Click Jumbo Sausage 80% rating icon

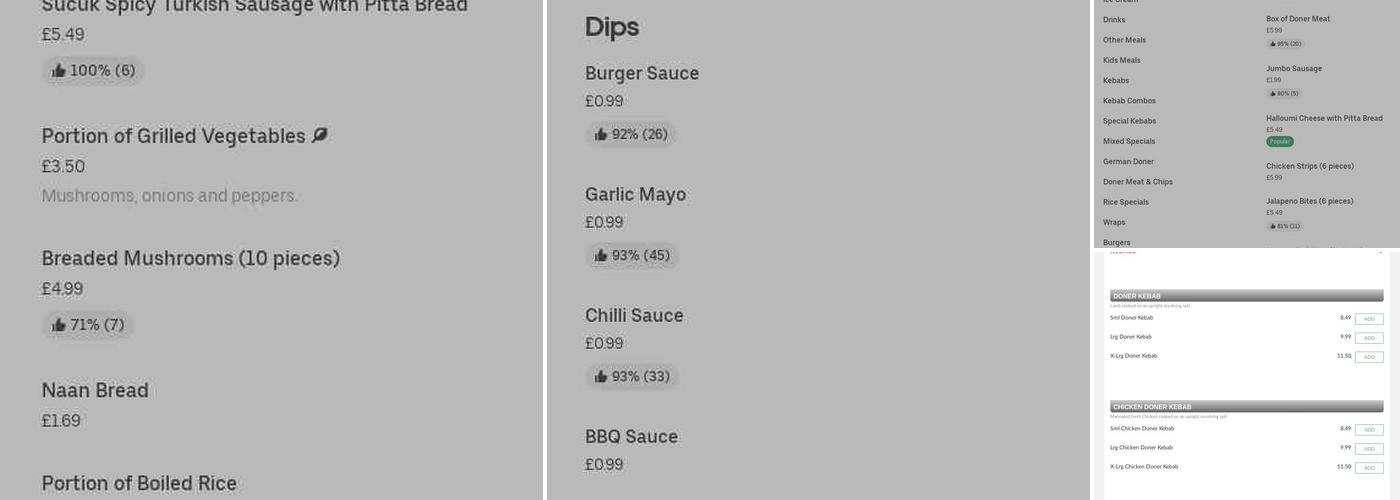tap(1273, 94)
